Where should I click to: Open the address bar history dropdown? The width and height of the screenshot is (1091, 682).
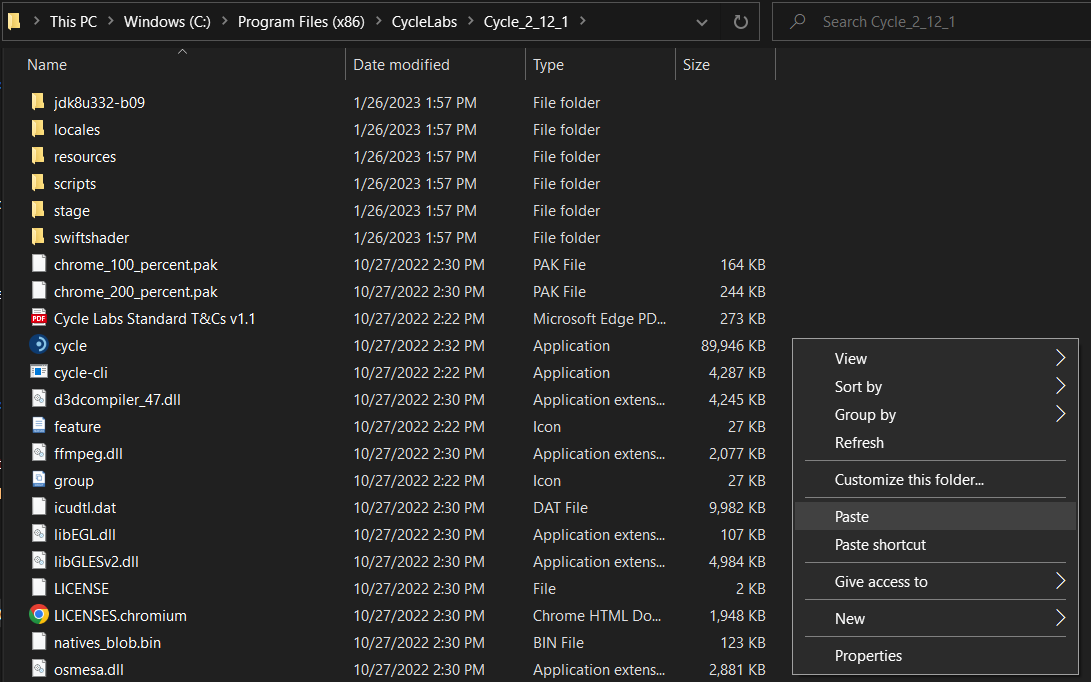point(702,22)
